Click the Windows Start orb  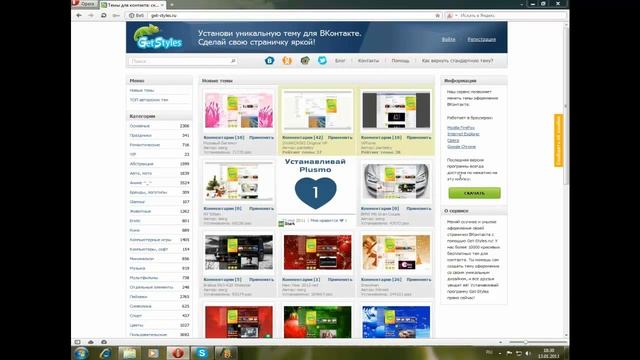82,353
